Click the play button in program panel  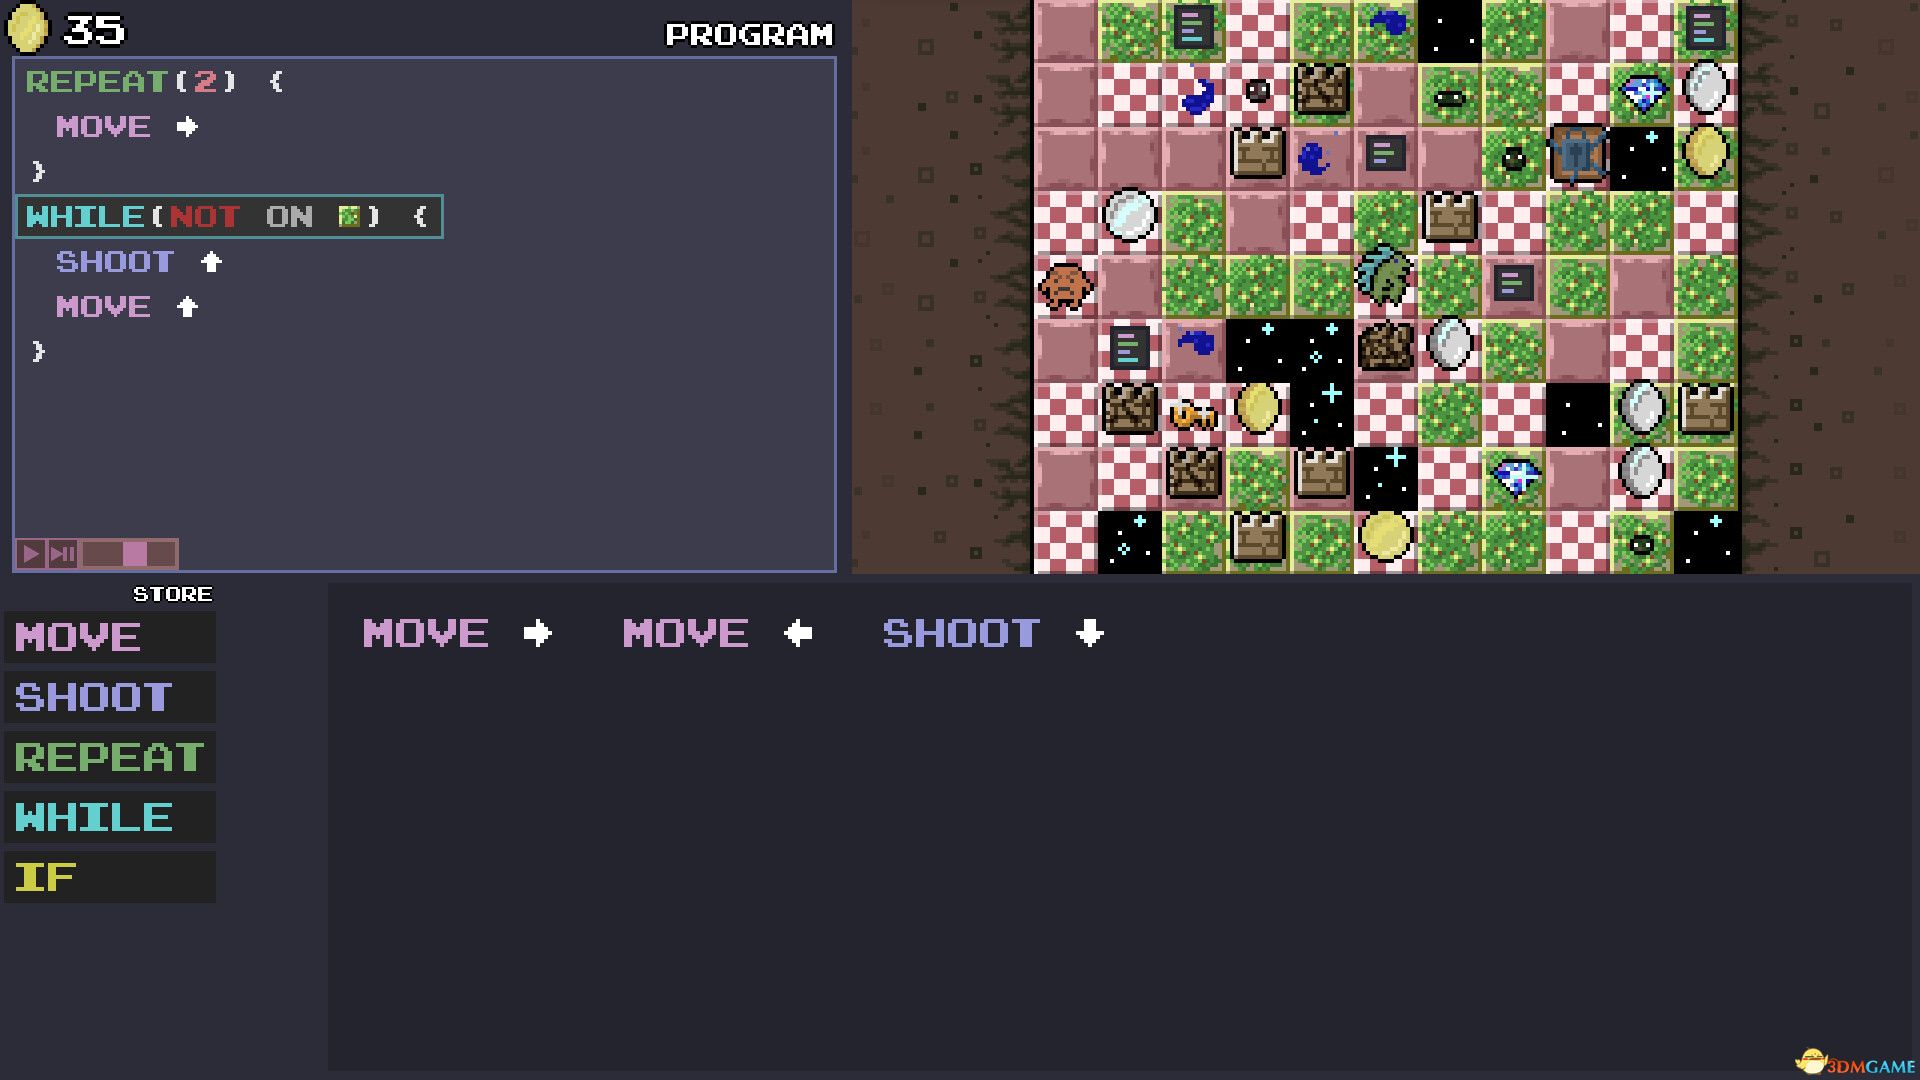pyautogui.click(x=29, y=553)
